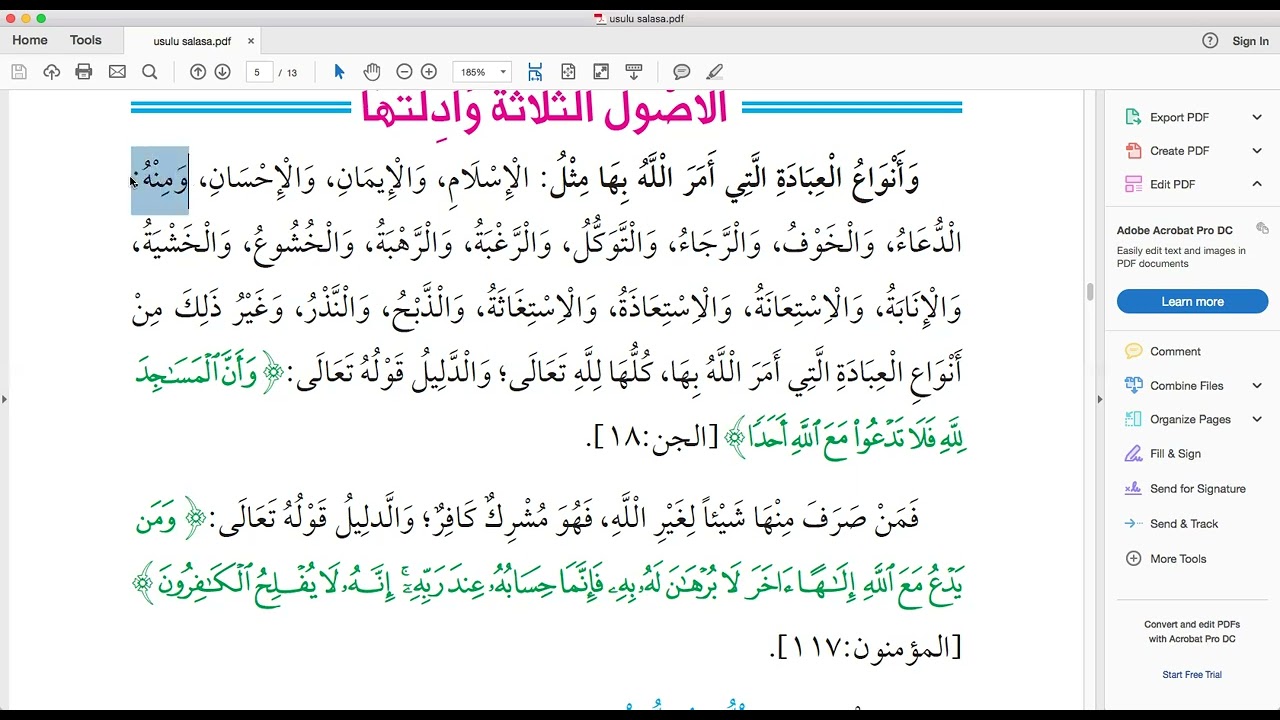Click the Export PDF tool icon

[1133, 117]
